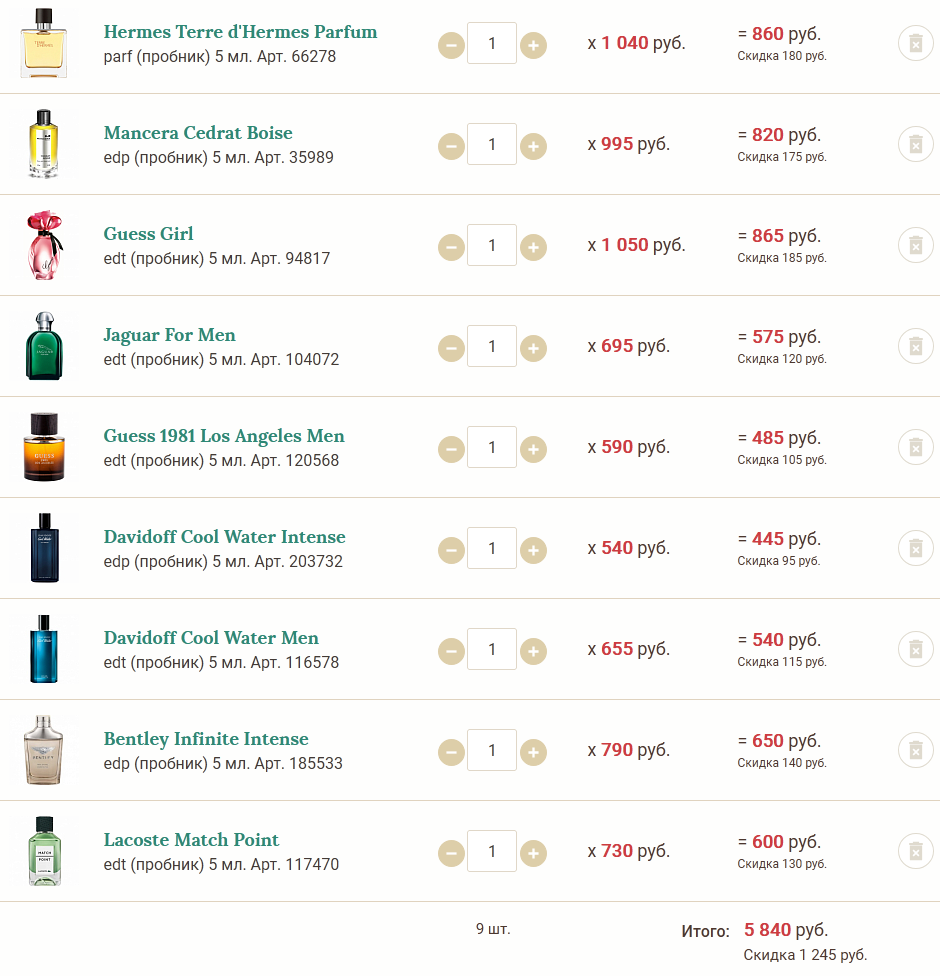Viewport: 940px width, 976px height.
Task: Focus quantity input for Jaguar For Men
Action: coord(492,347)
